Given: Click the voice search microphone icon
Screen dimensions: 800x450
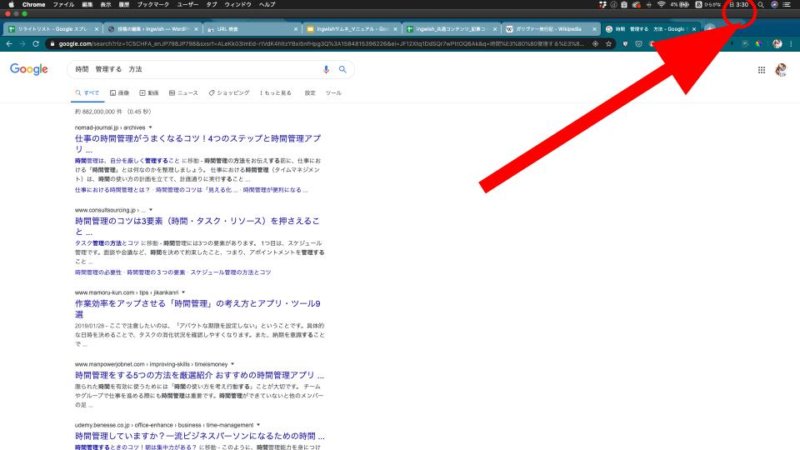Looking at the screenshot, I should tap(326, 69).
